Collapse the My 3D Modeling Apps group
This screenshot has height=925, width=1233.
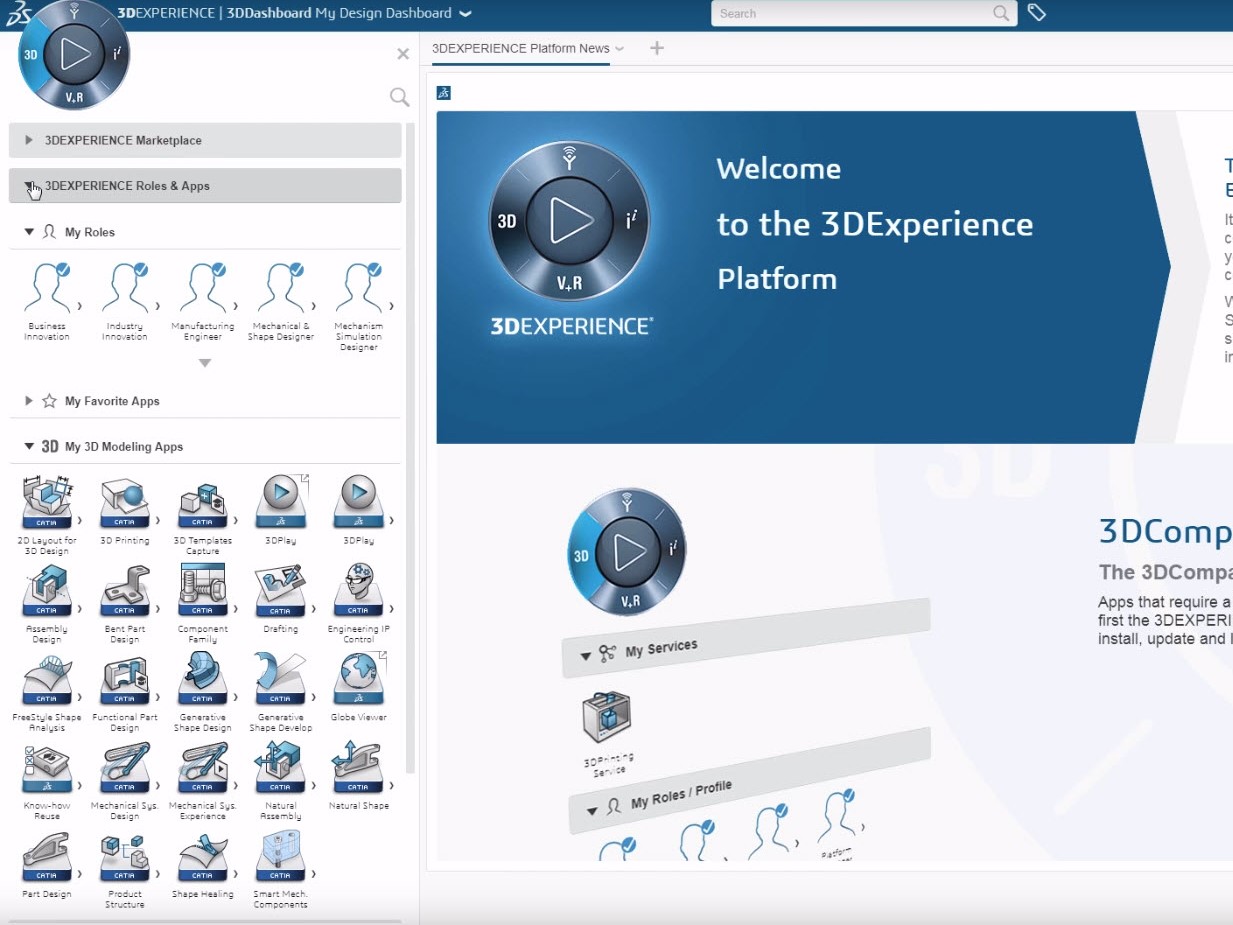[29, 446]
